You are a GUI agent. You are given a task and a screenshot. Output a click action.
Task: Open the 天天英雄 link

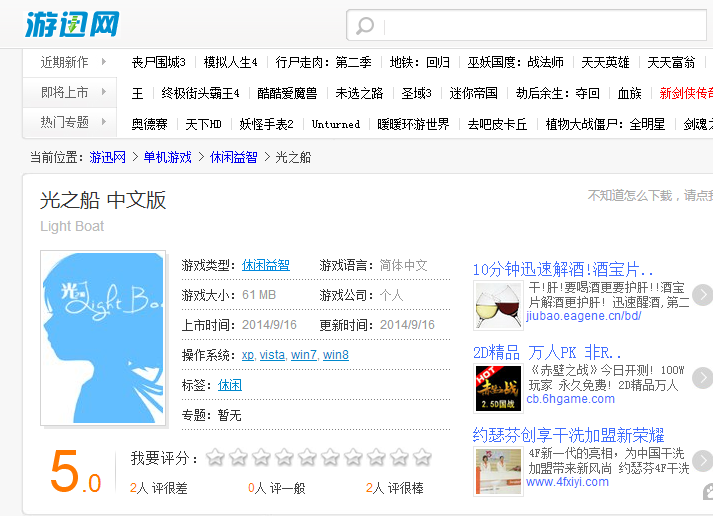[605, 62]
